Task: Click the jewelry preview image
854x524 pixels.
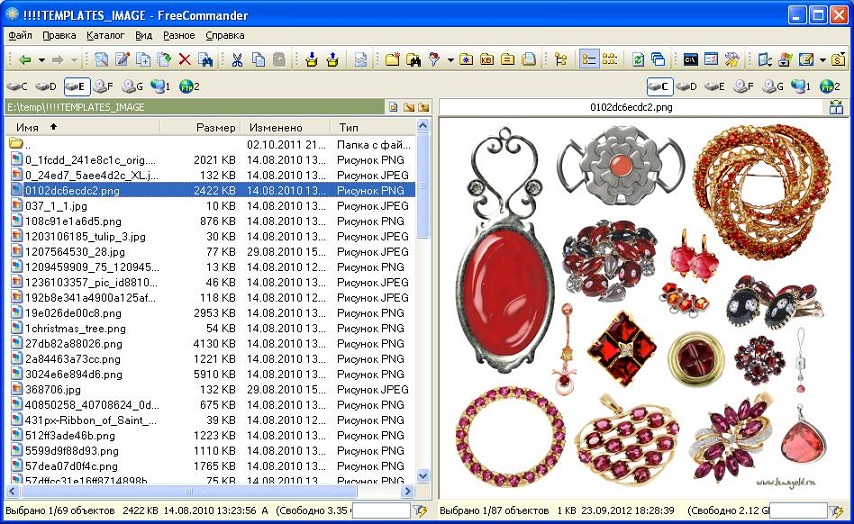Action: coord(643,307)
